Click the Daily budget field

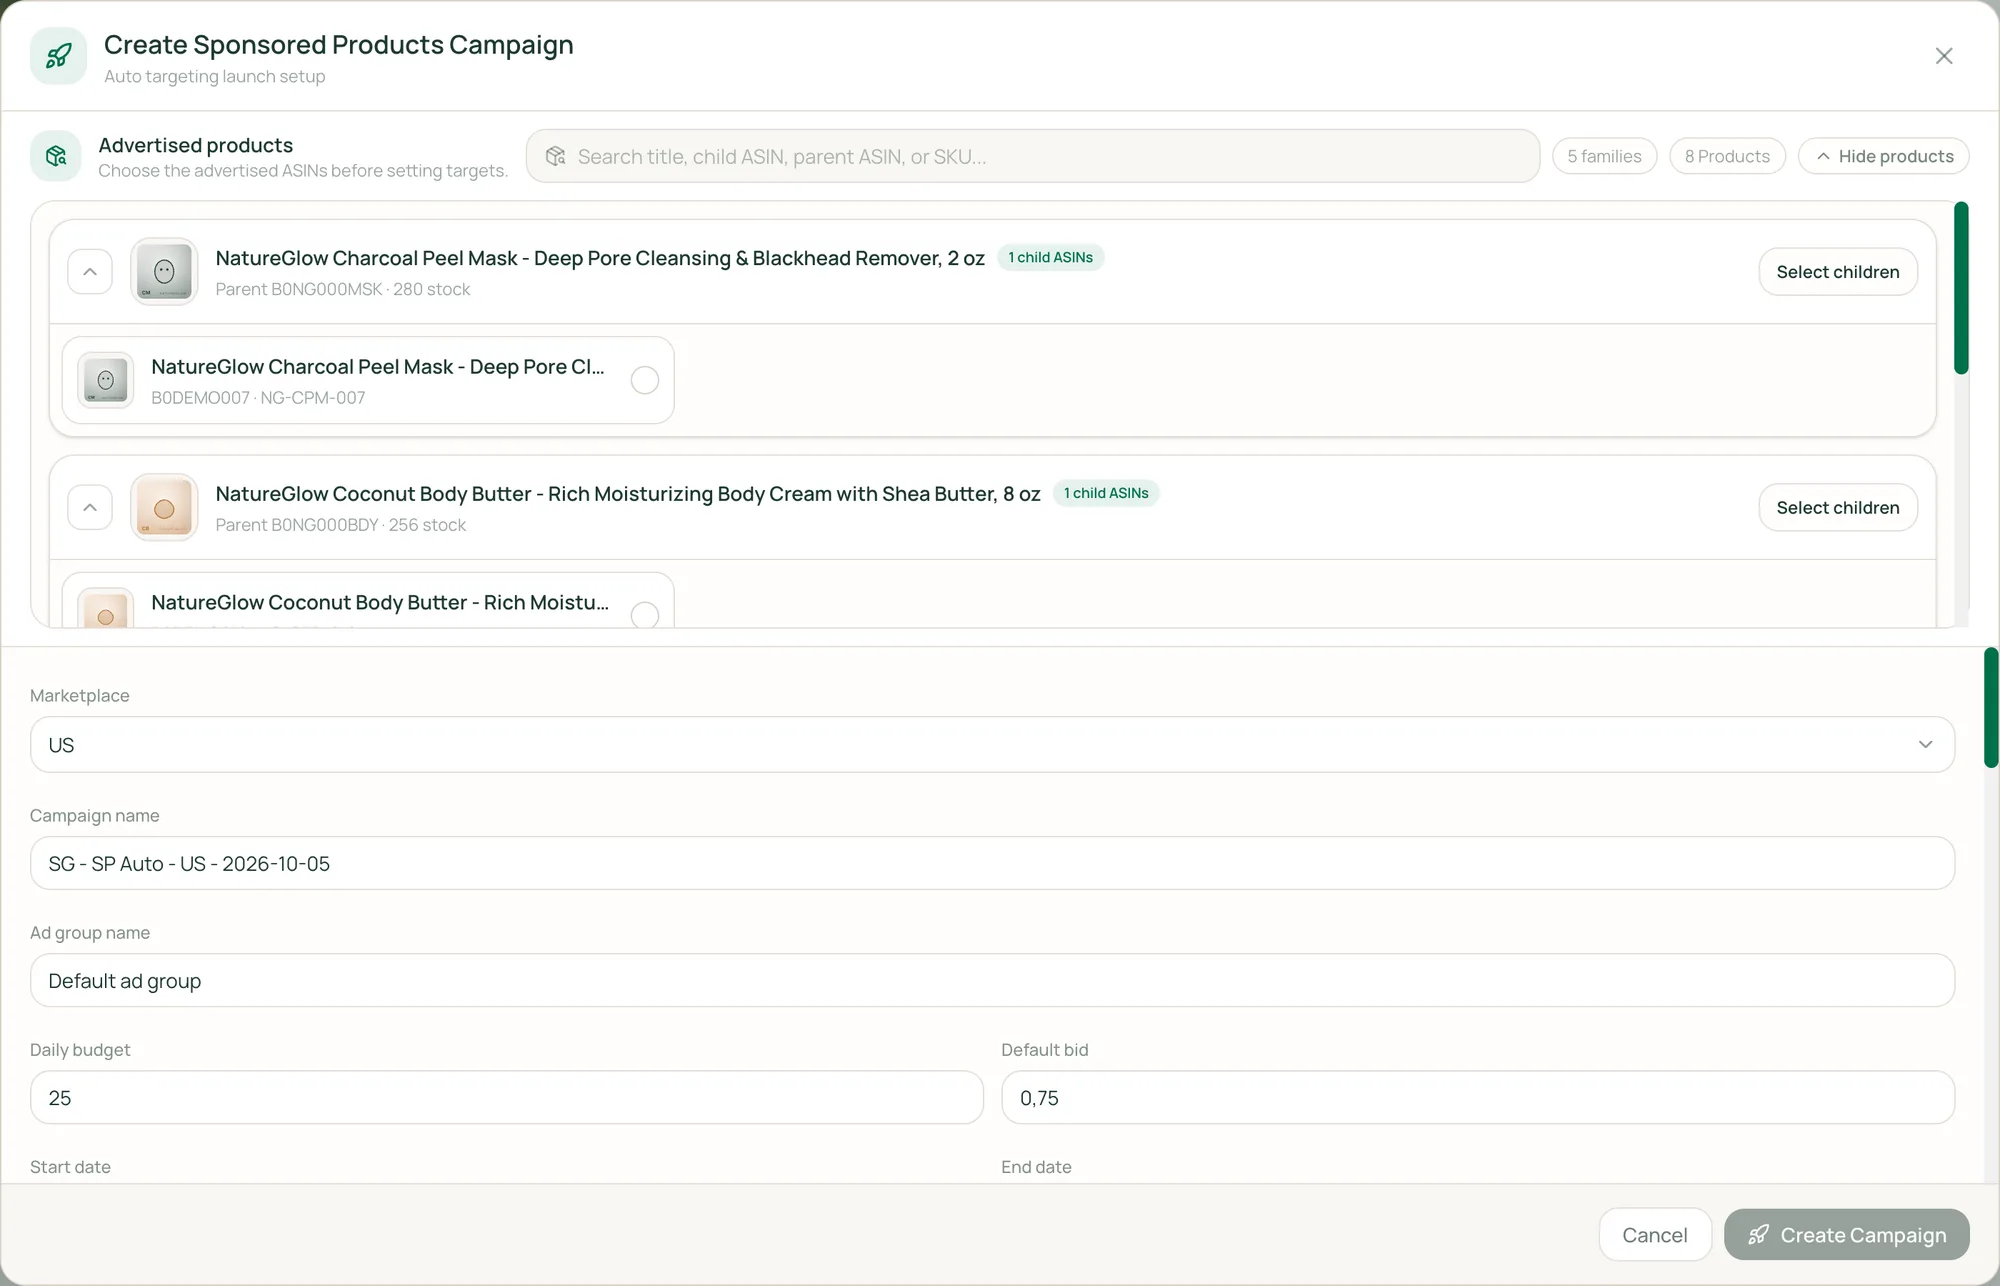(x=507, y=1098)
